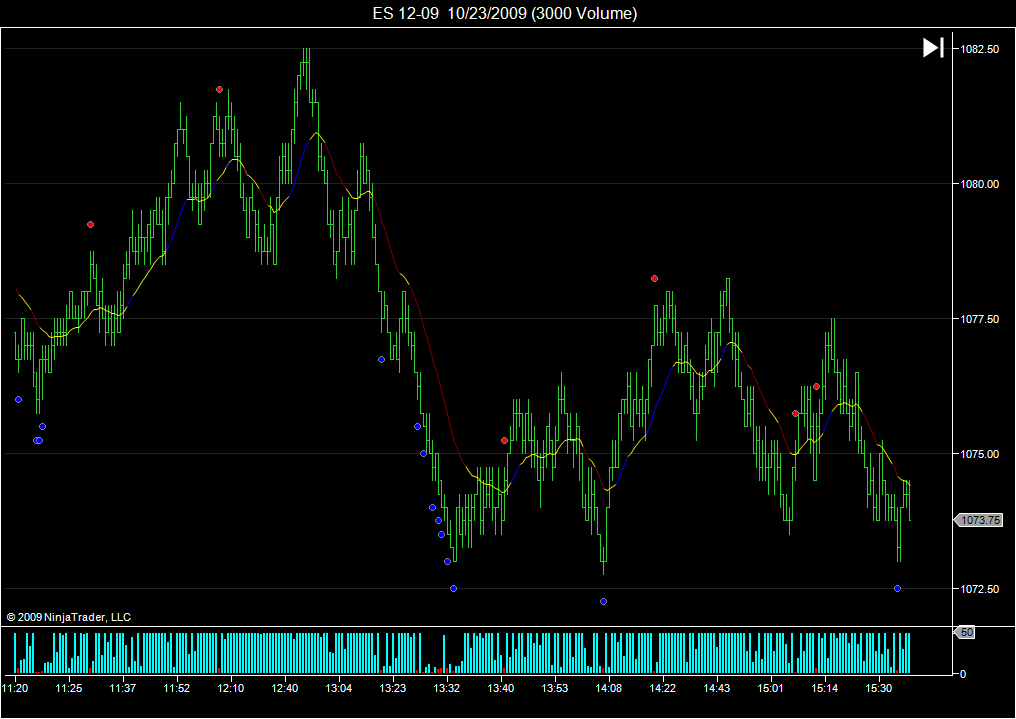Click the blue dot at 1072.50 near 13:32

tap(454, 589)
